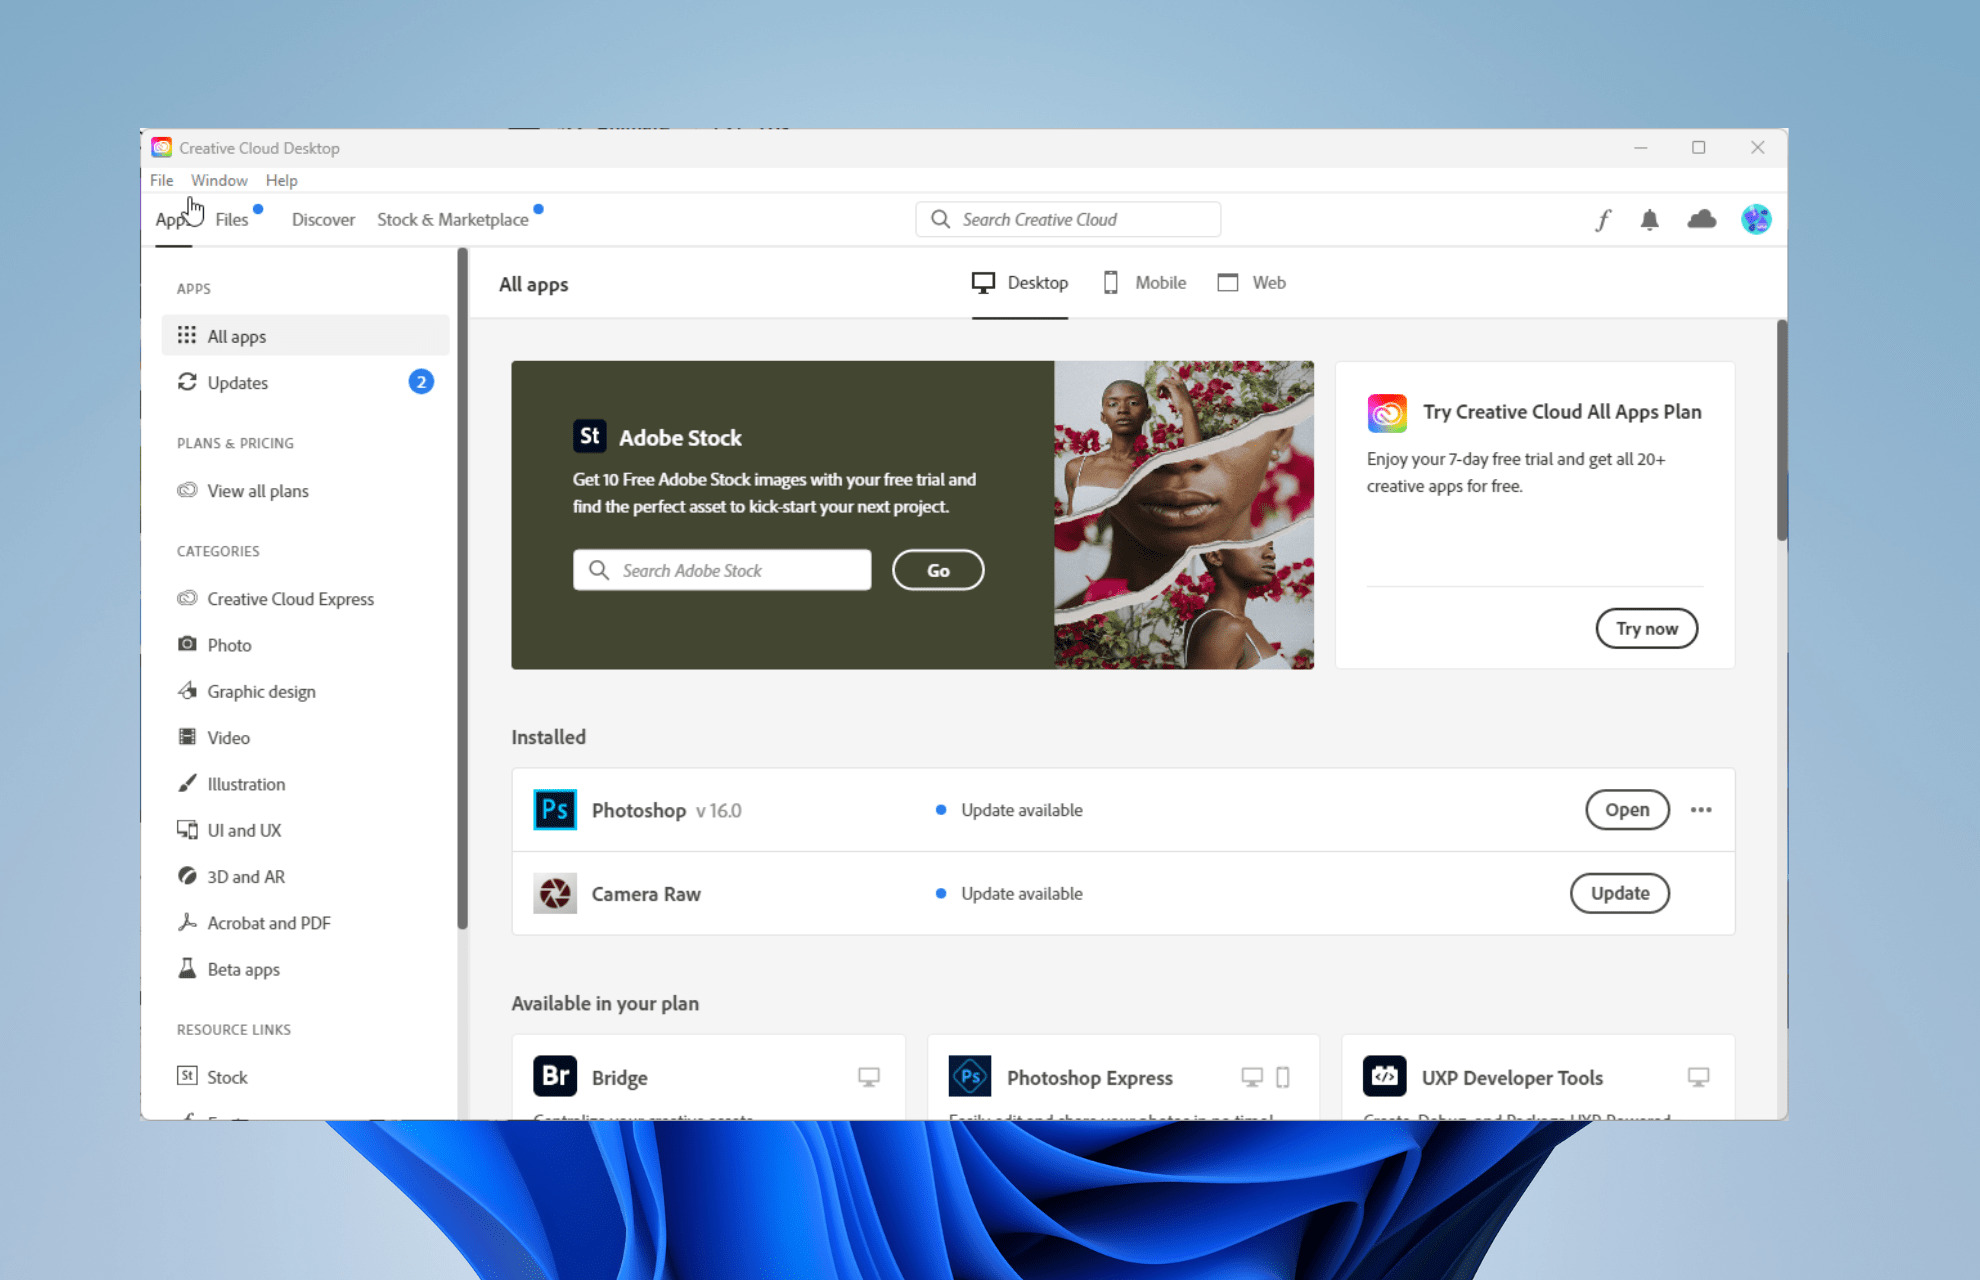
Task: Open the account profile avatar
Action: 1756,219
